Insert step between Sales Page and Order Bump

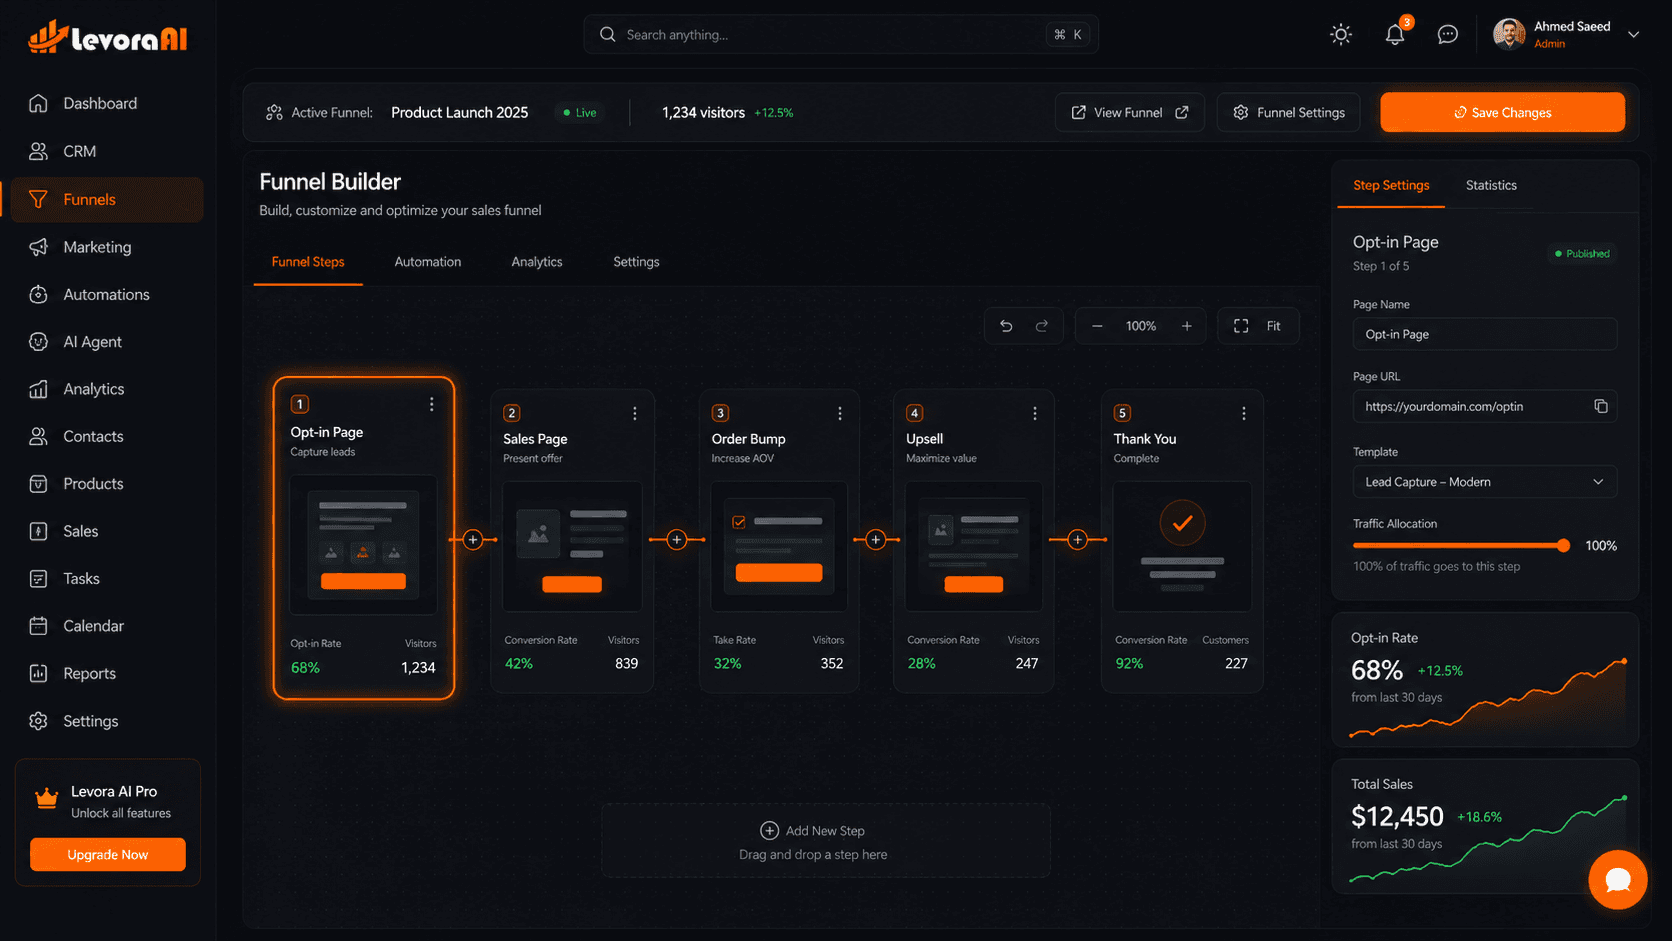point(677,540)
